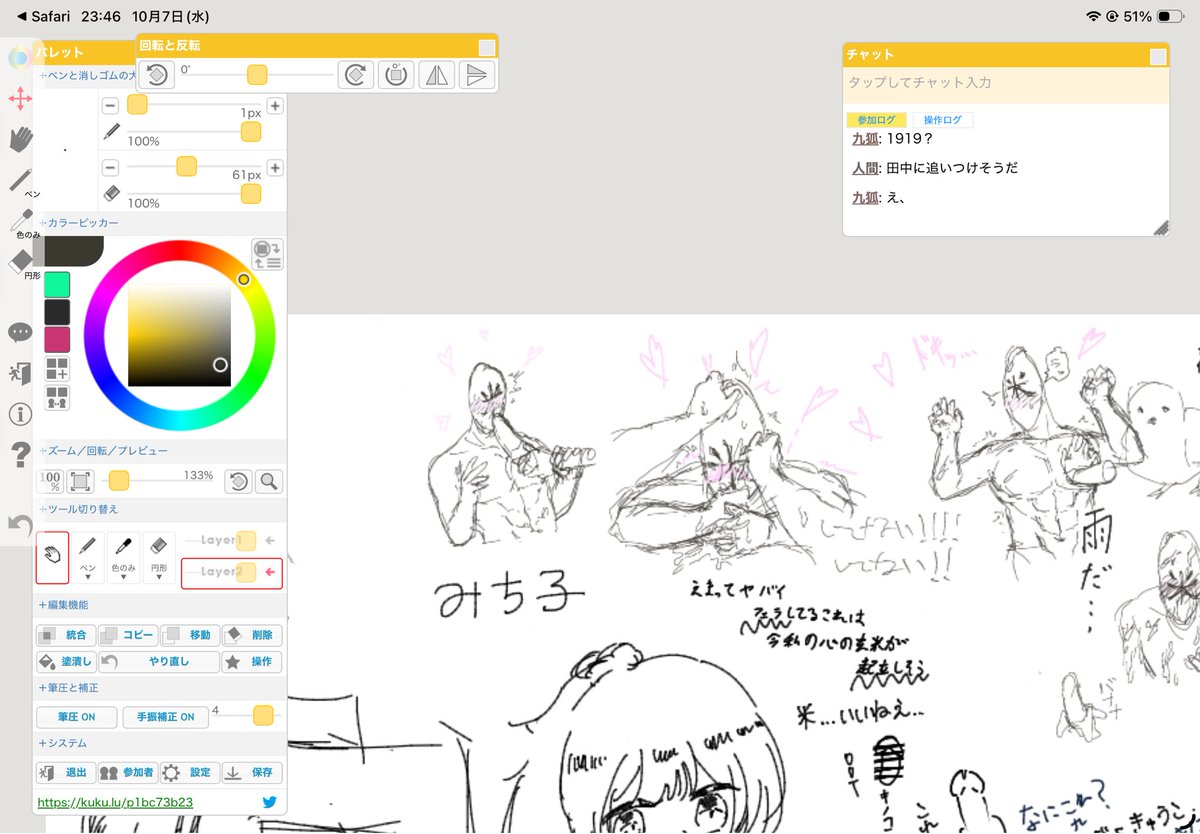The image size is (1200, 834).
Task: Switch to the 参加ログ tab
Action: [x=876, y=120]
